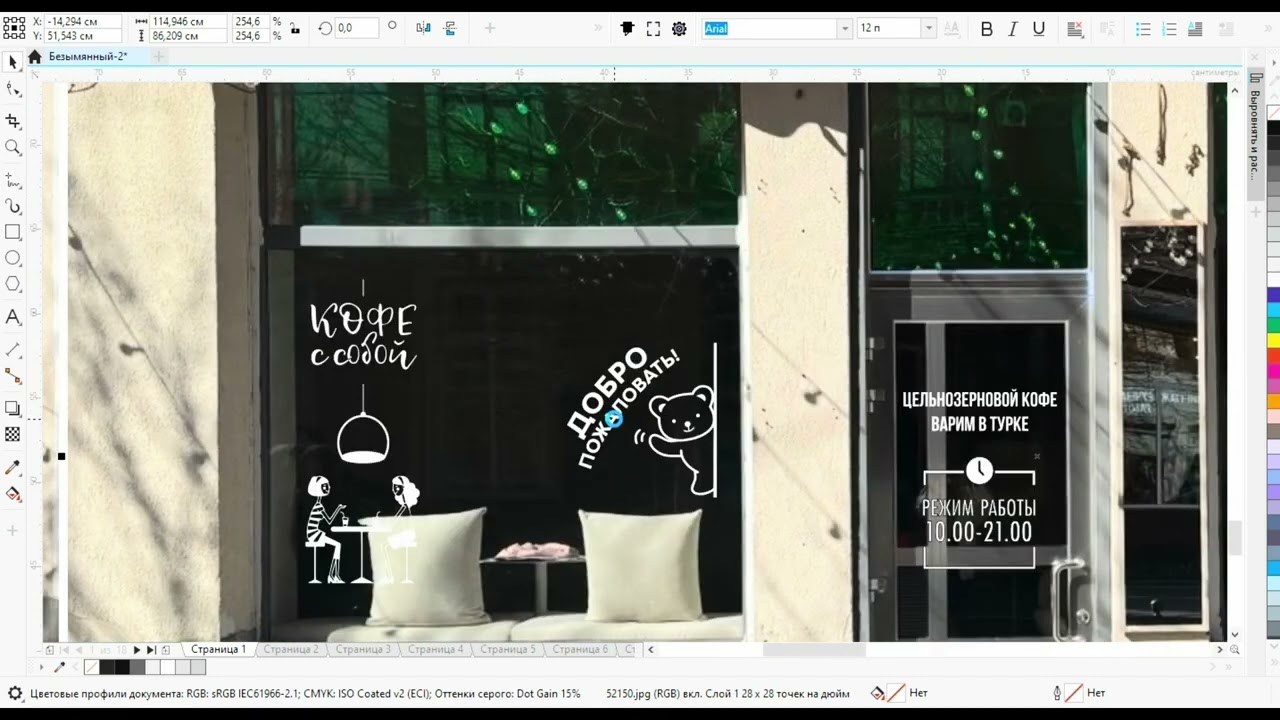Go to next page arrow
Image resolution: width=1280 pixels, height=720 pixels.
pyautogui.click(x=137, y=650)
